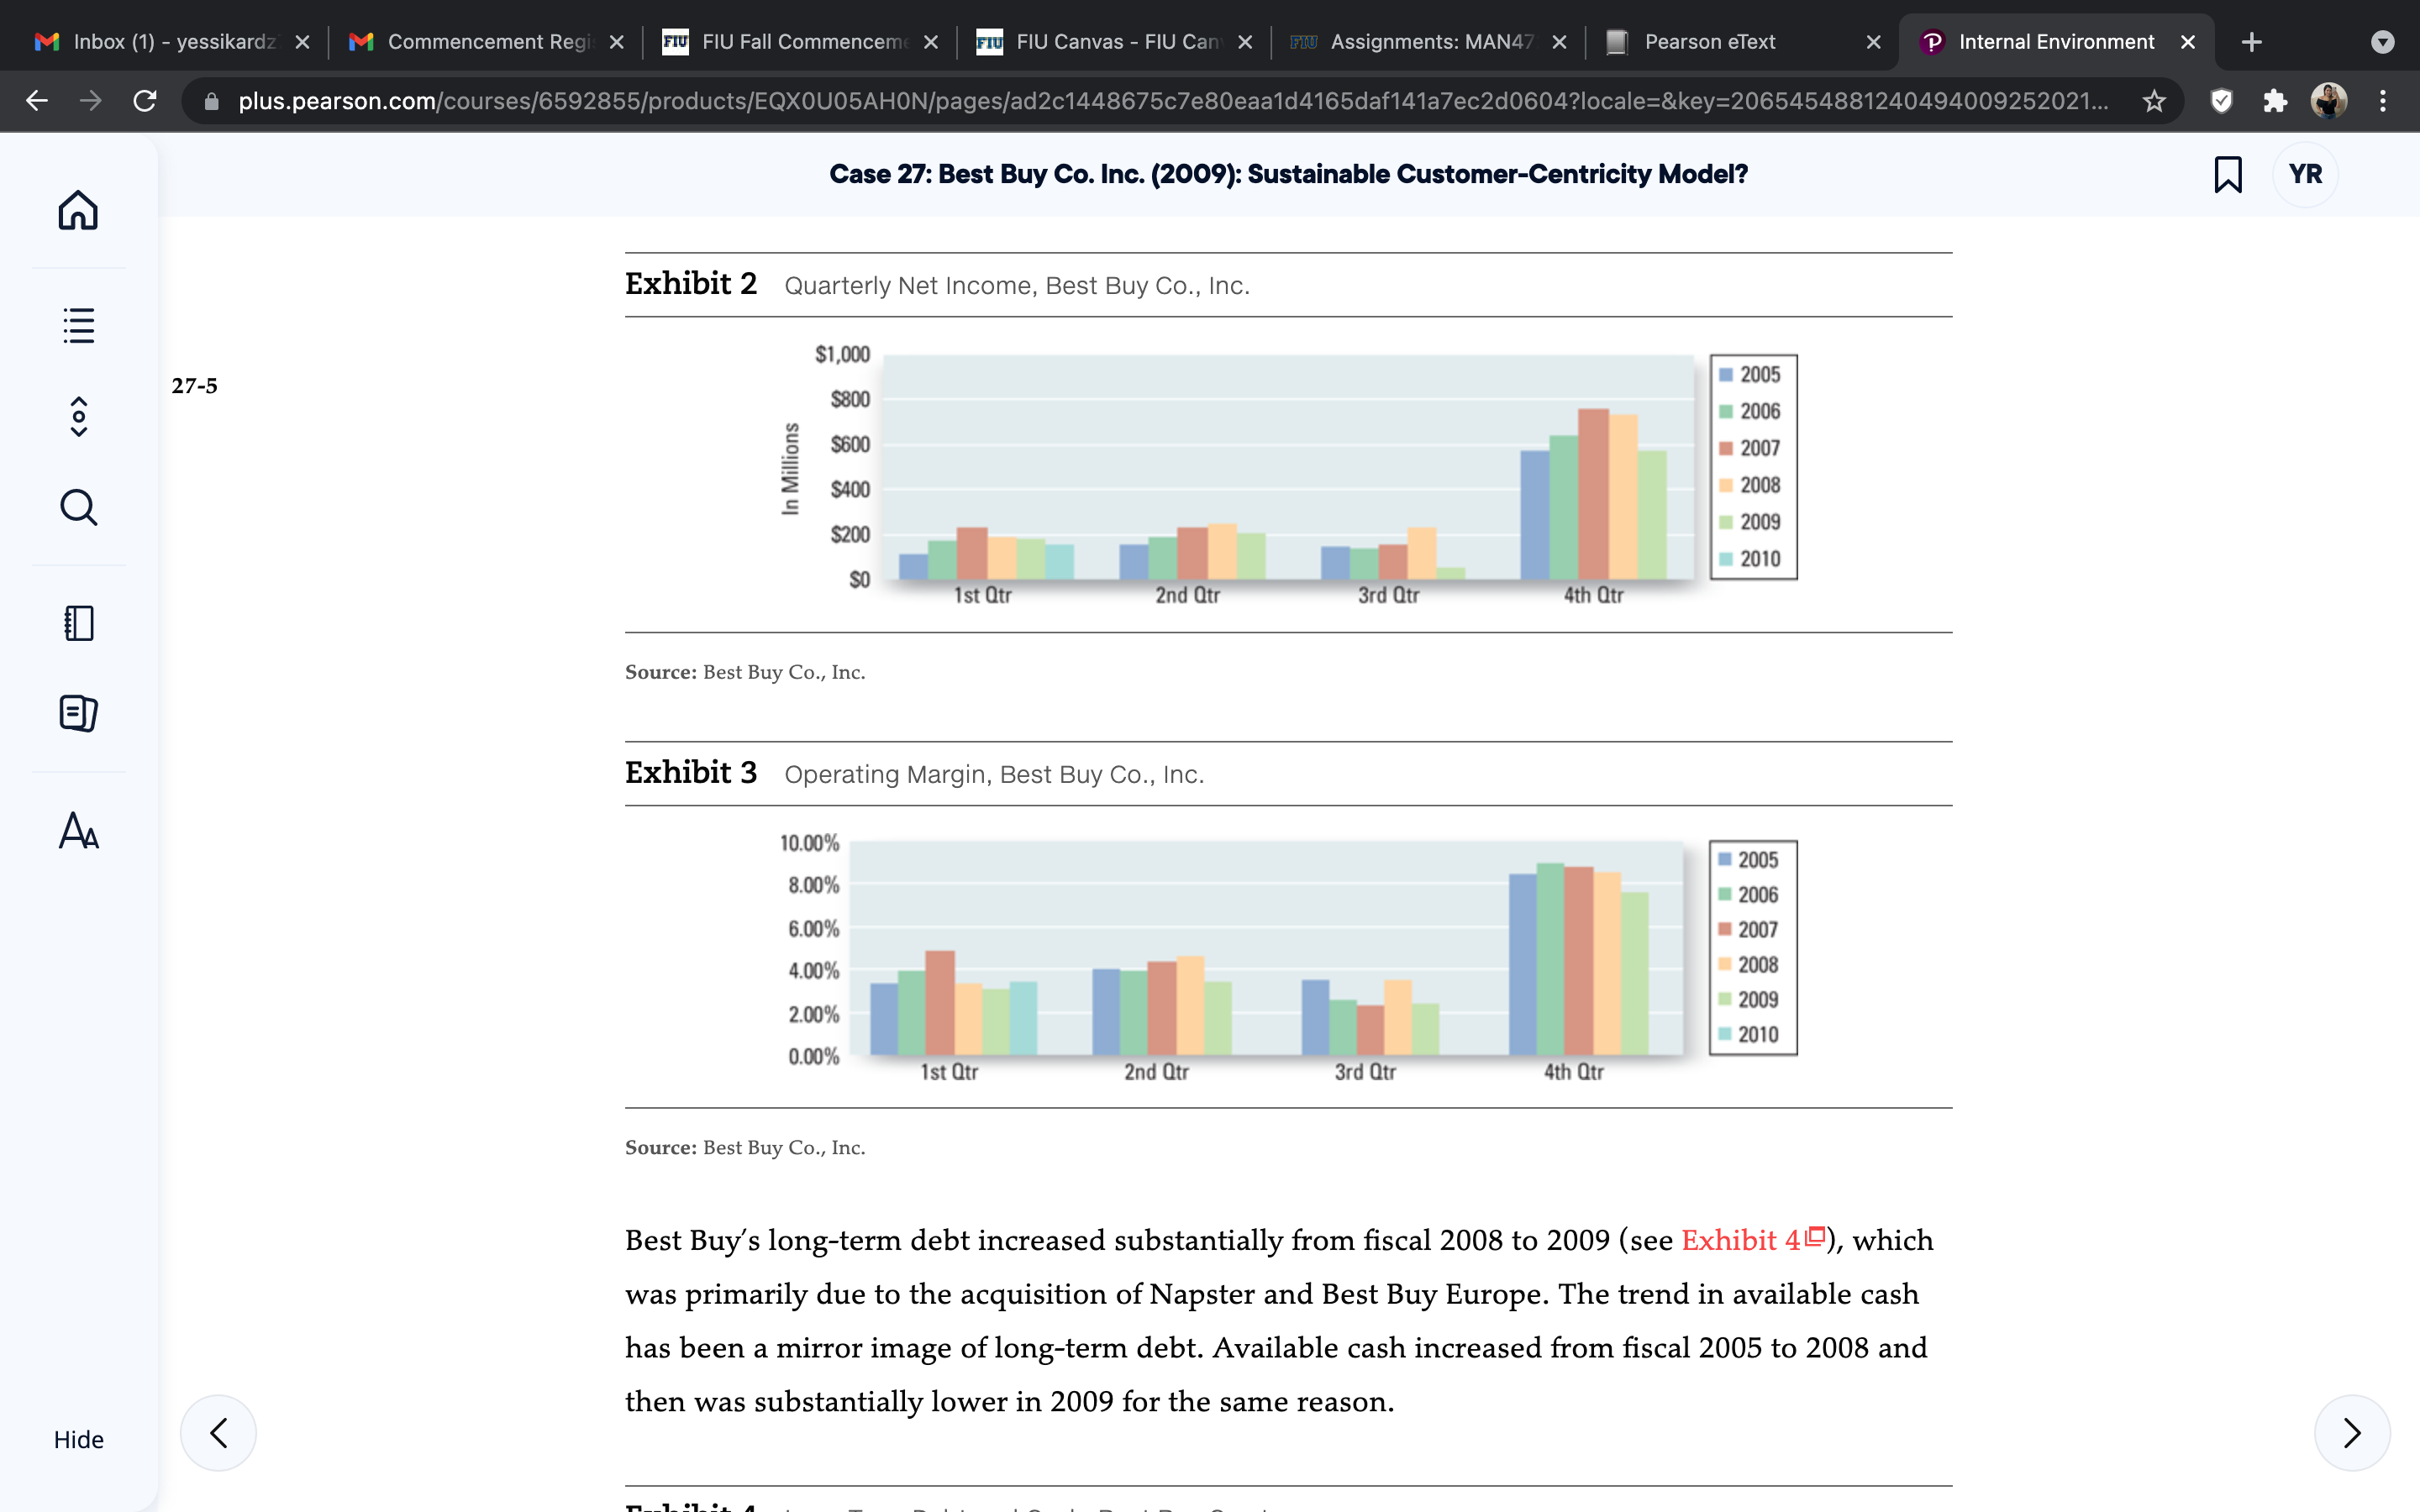Image resolution: width=2420 pixels, height=1512 pixels.
Task: Click the page number 27-5 label
Action: click(194, 386)
